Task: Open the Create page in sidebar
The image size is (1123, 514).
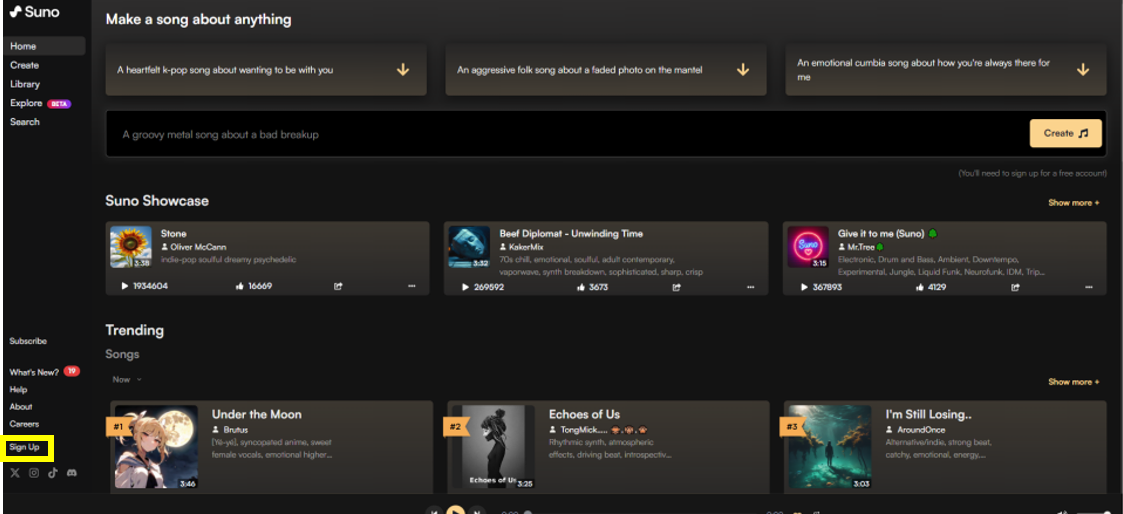Action: click(24, 65)
